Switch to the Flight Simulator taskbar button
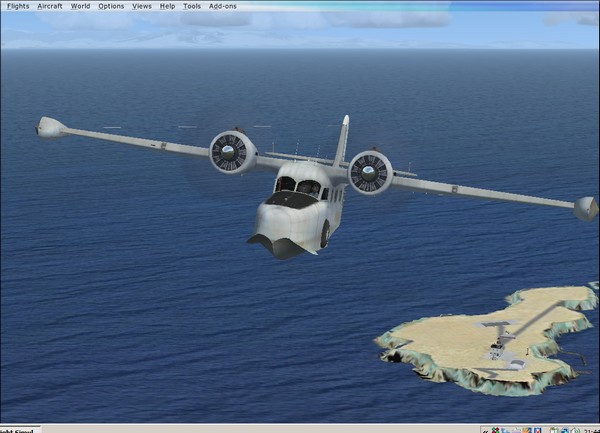 click(19, 430)
